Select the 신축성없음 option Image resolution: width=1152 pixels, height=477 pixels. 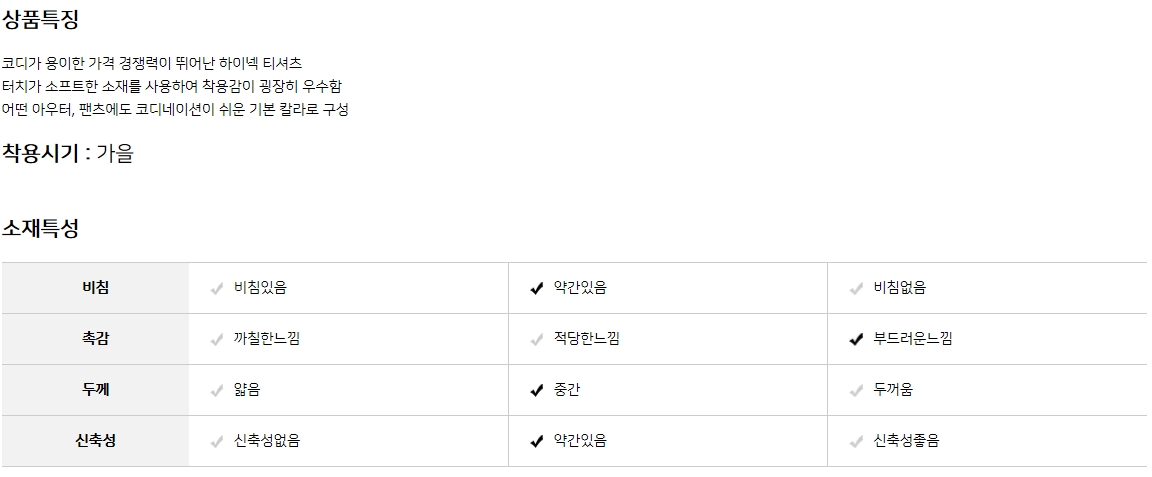(266, 441)
